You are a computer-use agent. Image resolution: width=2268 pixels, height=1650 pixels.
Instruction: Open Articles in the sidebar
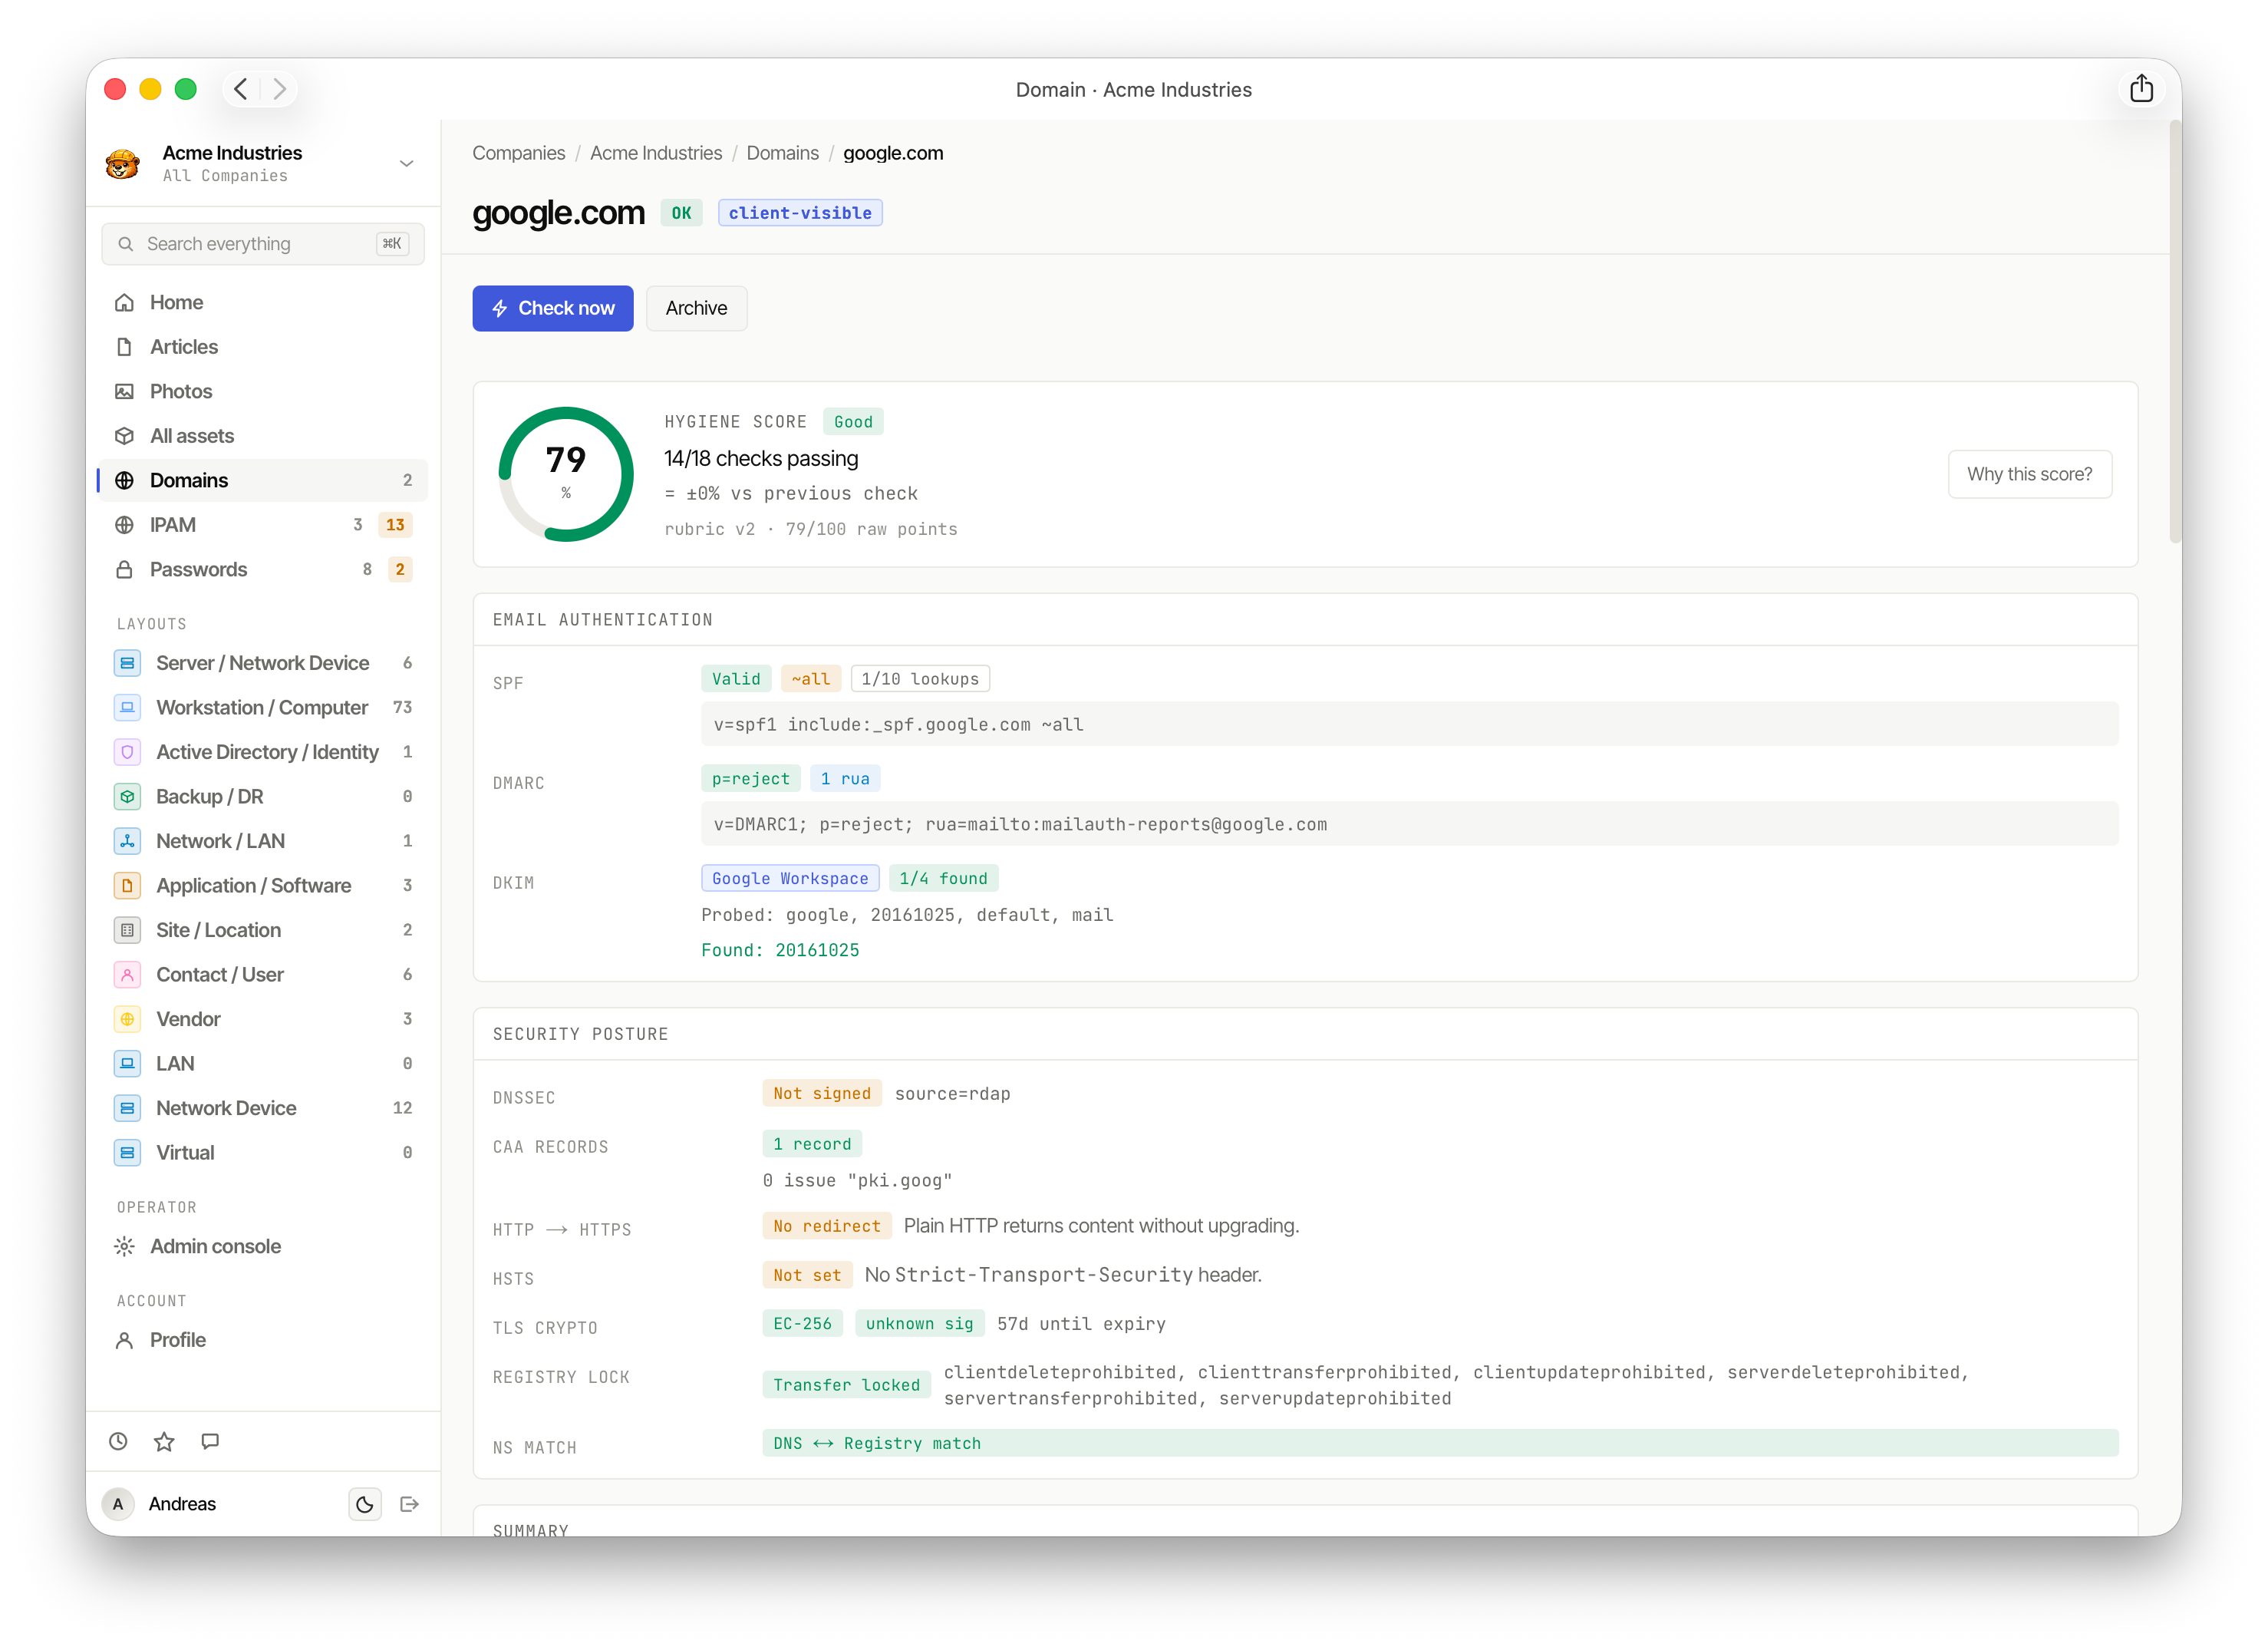pyautogui.click(x=263, y=347)
